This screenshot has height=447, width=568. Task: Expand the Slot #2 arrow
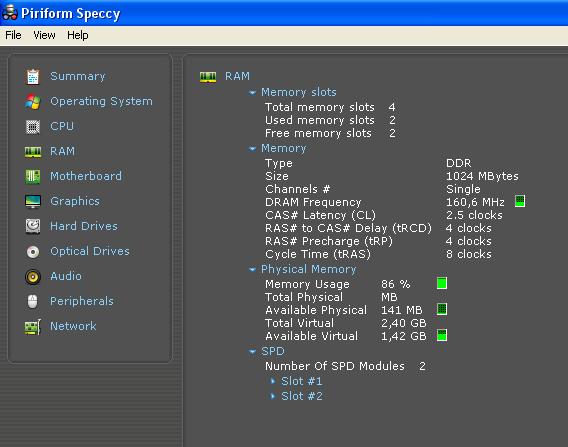(x=273, y=396)
